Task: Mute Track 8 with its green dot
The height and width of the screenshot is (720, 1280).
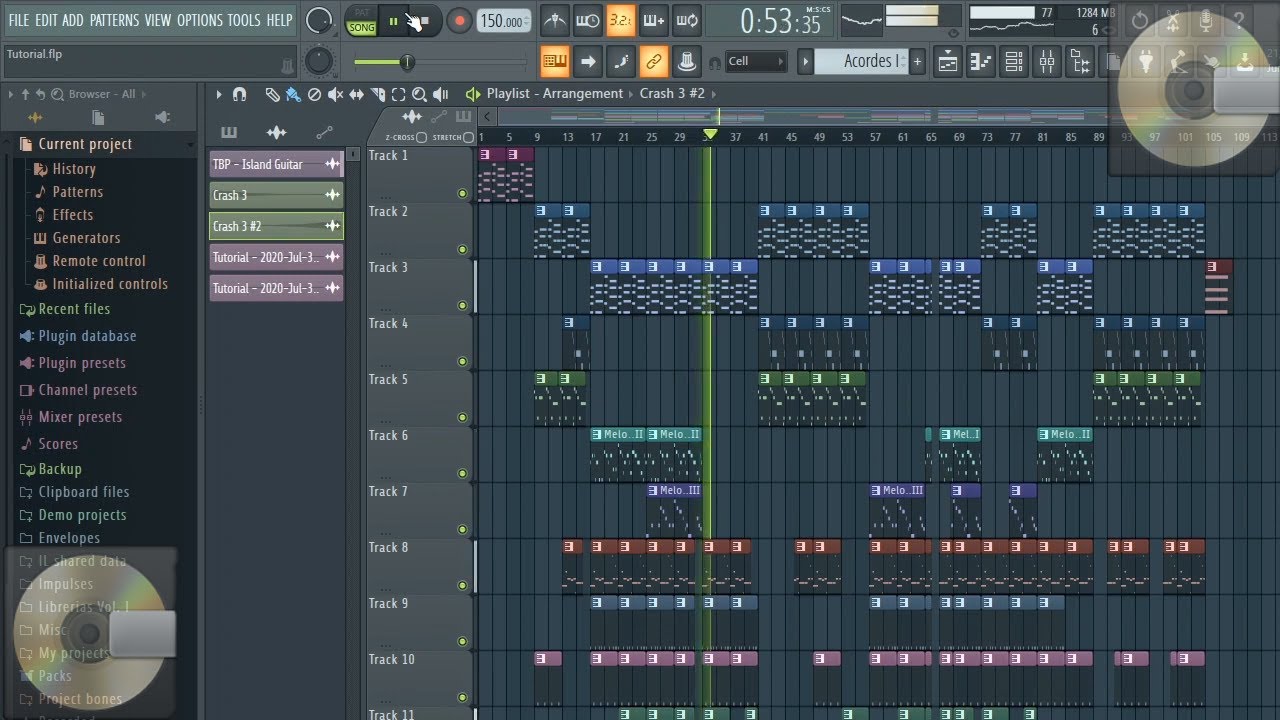Action: 462,585
